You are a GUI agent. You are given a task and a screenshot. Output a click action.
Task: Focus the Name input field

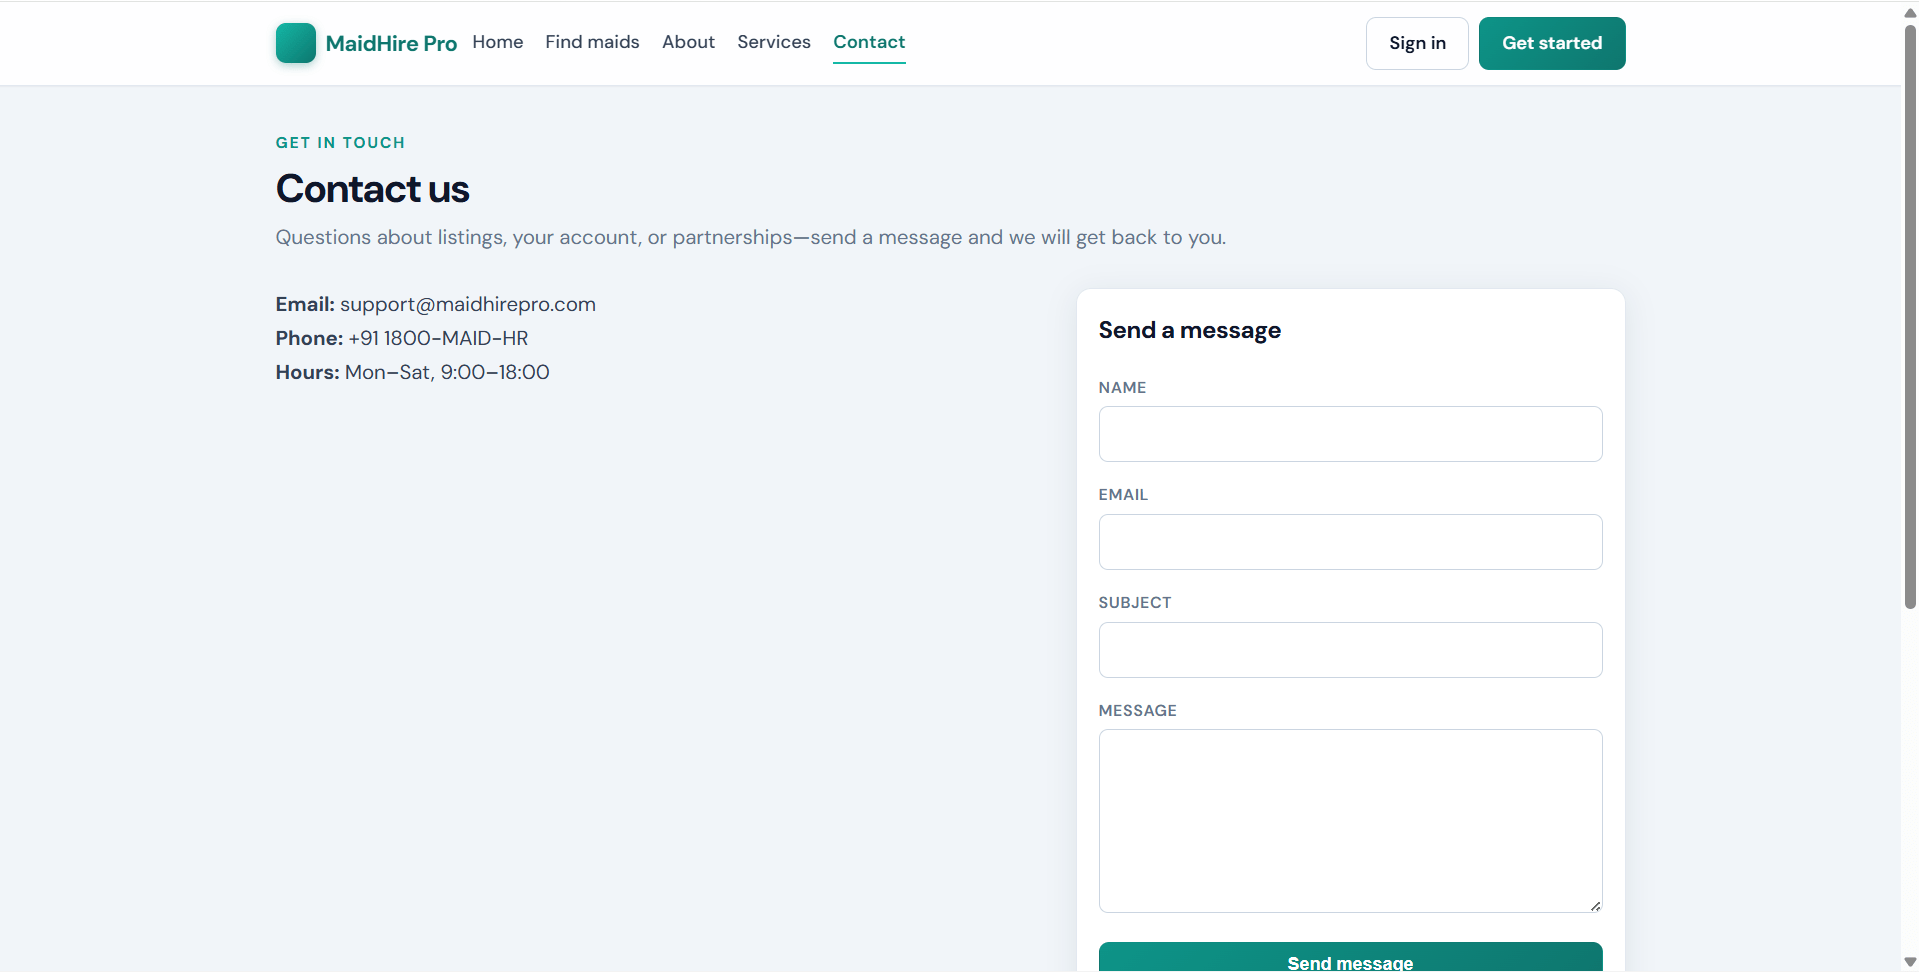[1350, 434]
